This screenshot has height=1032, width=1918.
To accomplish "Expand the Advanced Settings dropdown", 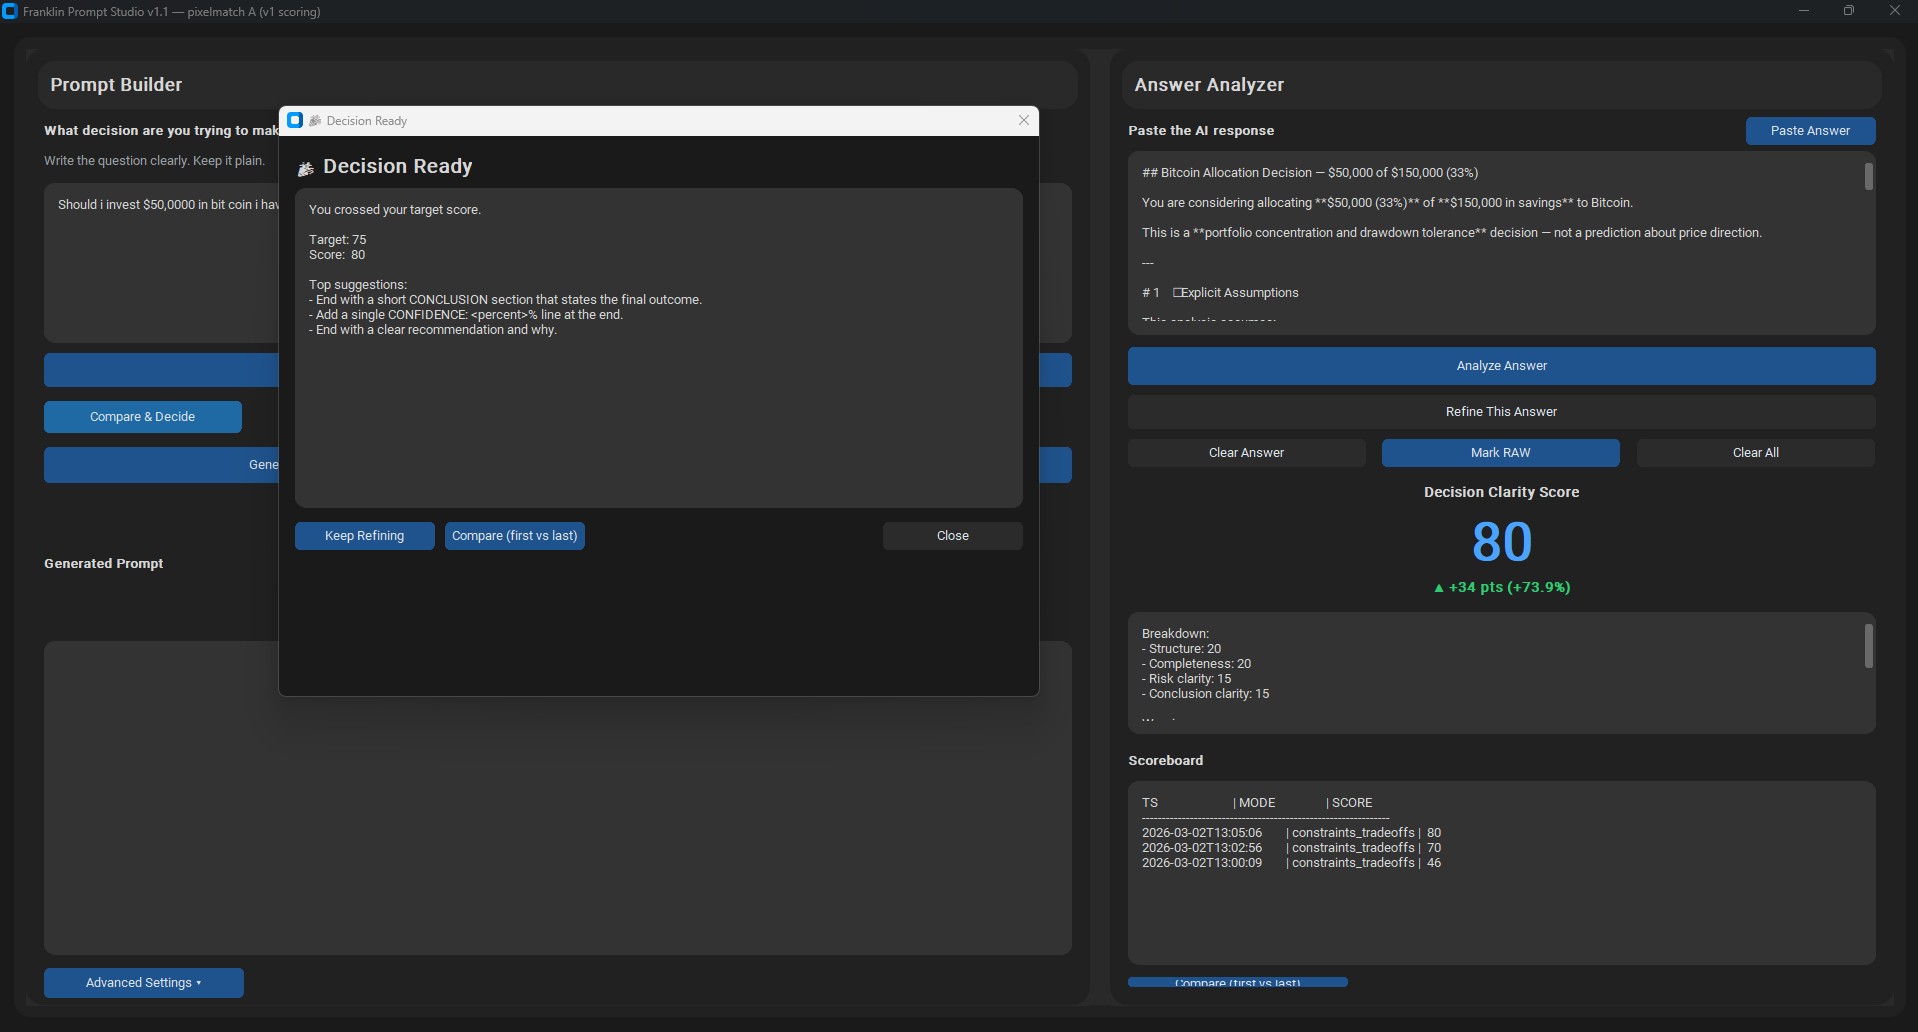I will pyautogui.click(x=143, y=983).
